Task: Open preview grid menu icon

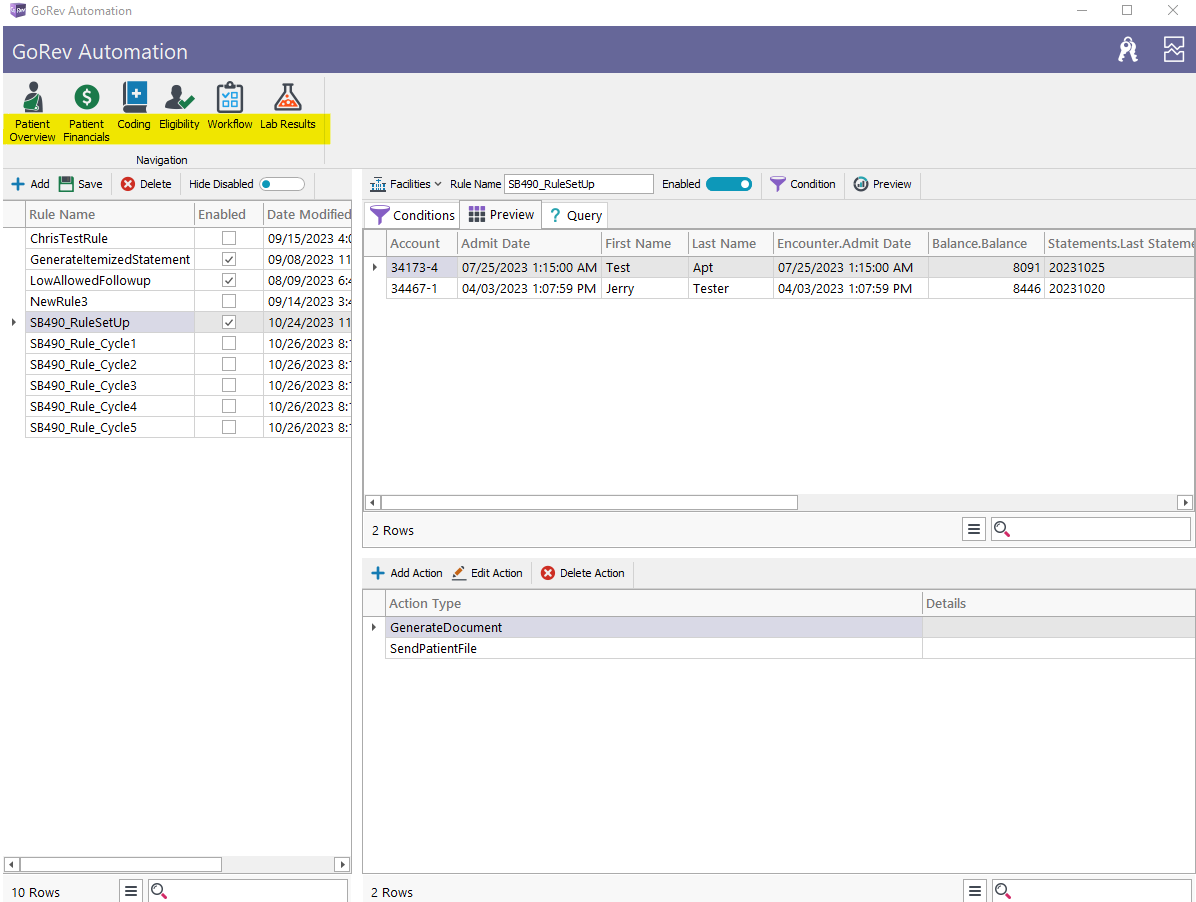Action: click(973, 528)
